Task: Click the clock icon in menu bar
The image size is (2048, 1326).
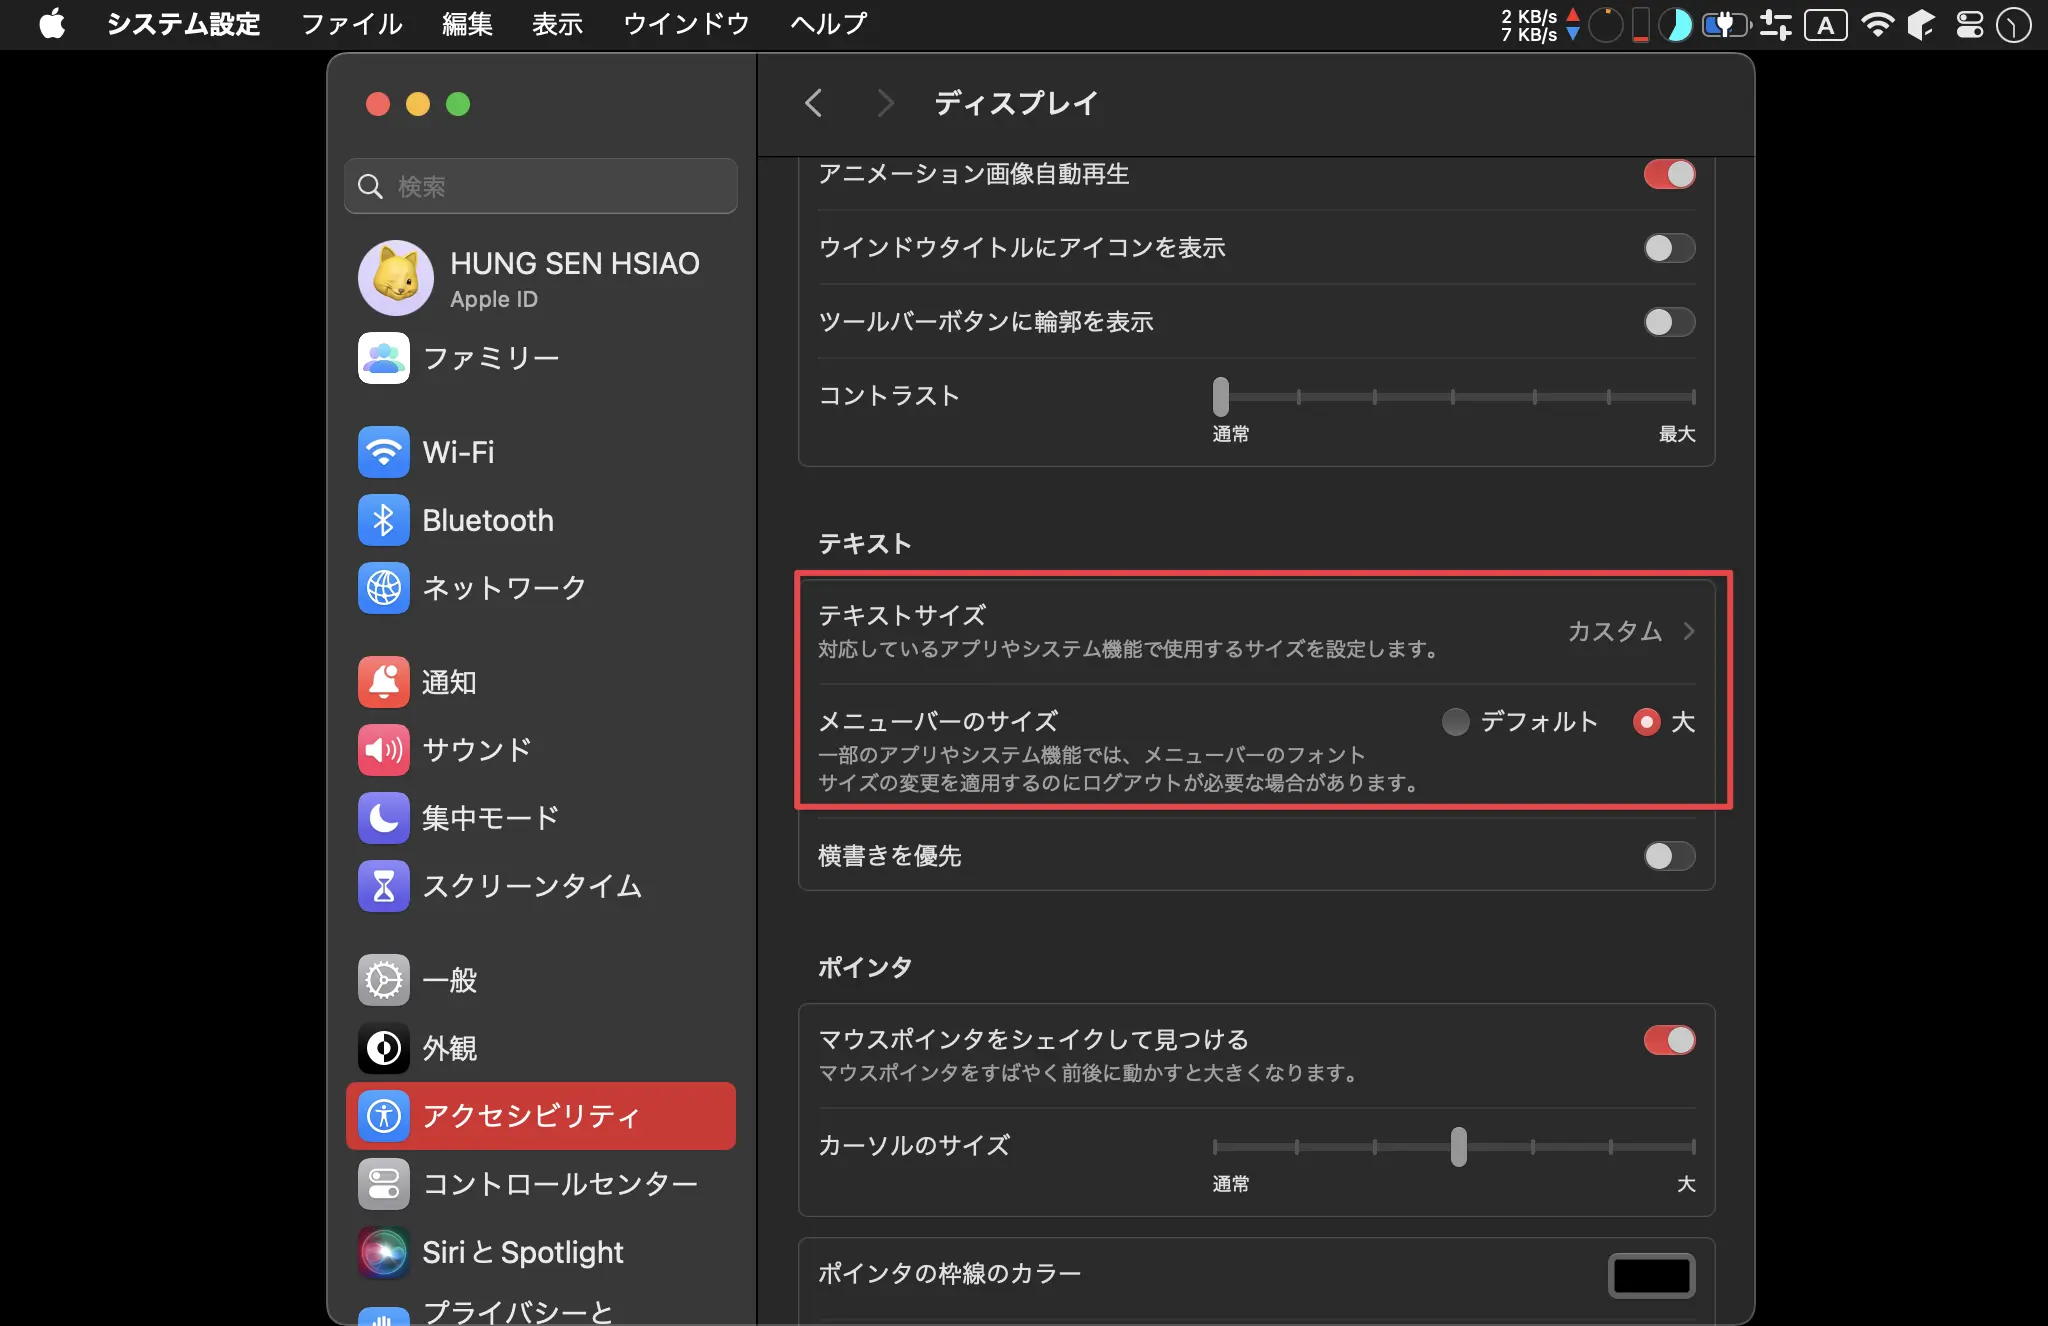Action: pos(2013,25)
